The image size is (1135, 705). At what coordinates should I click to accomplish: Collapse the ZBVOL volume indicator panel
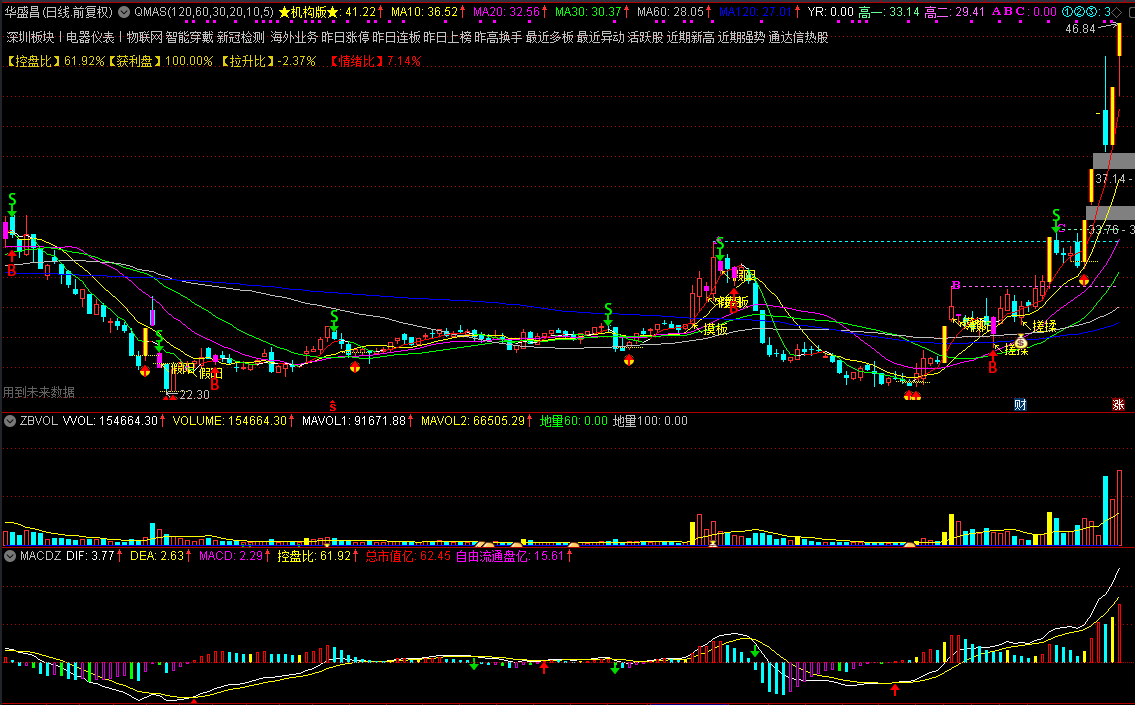coord(10,421)
